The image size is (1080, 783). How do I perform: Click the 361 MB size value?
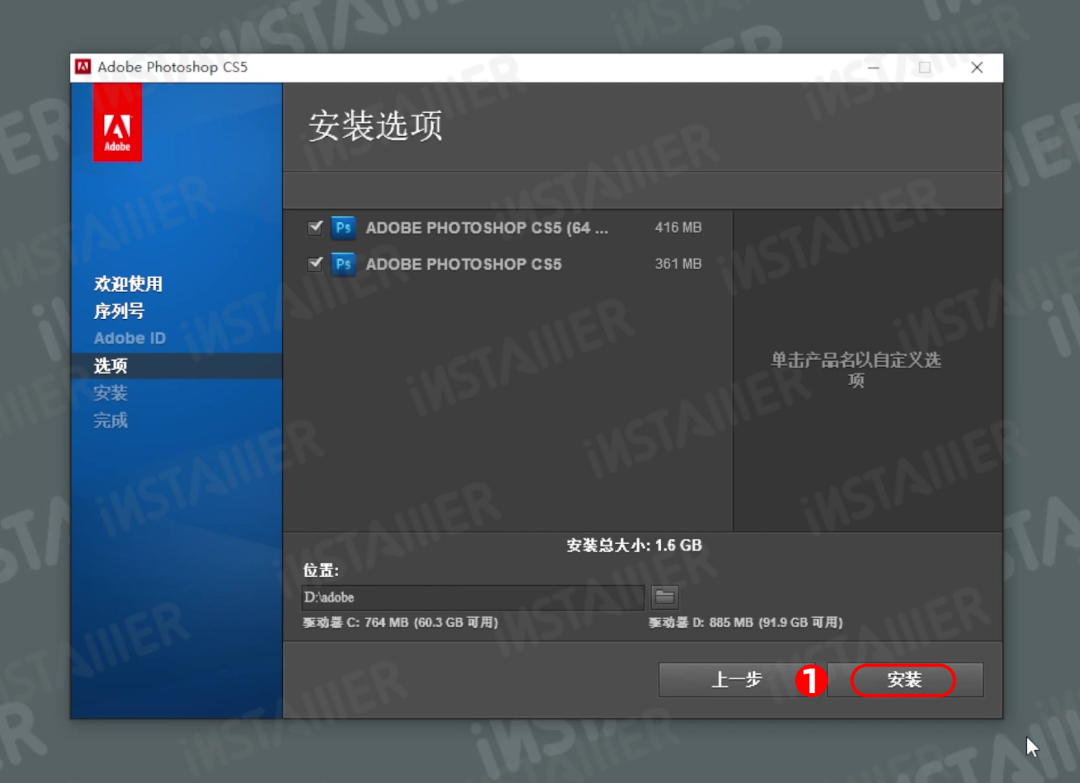coord(678,264)
